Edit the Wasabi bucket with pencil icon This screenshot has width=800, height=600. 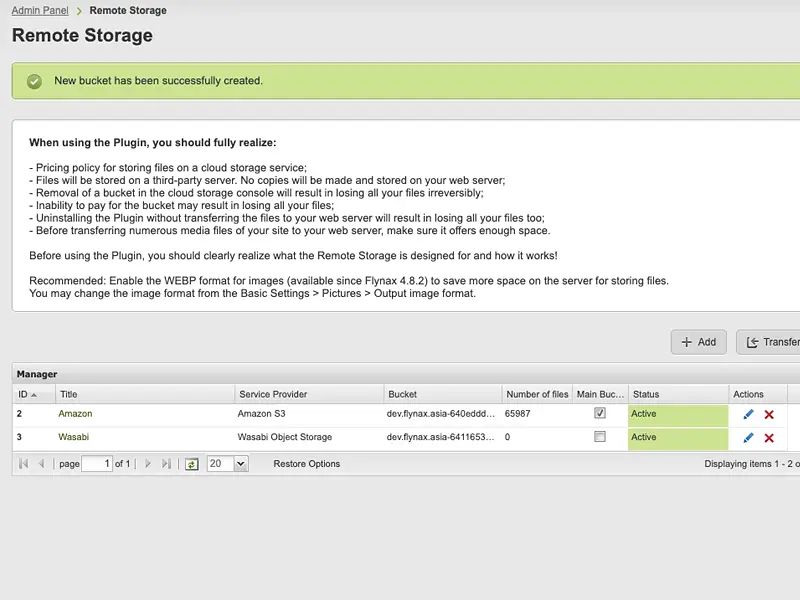click(748, 438)
